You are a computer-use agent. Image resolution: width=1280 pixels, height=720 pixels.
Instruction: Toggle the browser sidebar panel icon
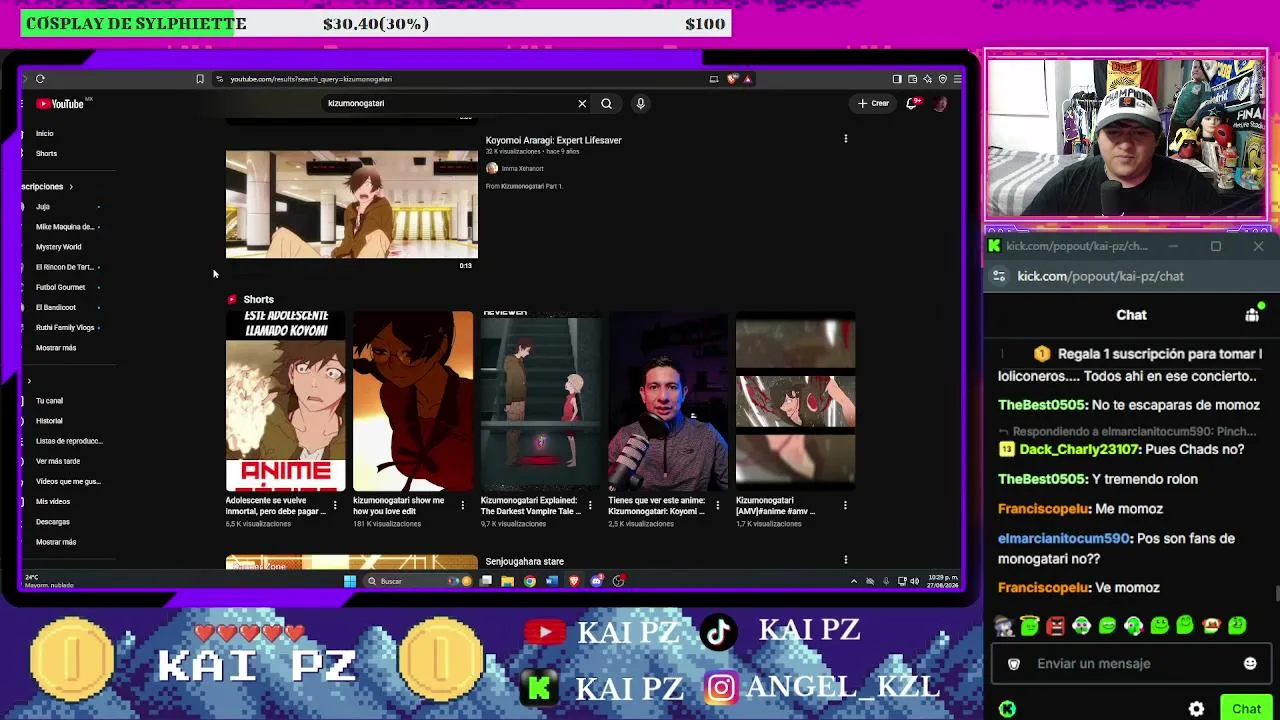tap(897, 79)
